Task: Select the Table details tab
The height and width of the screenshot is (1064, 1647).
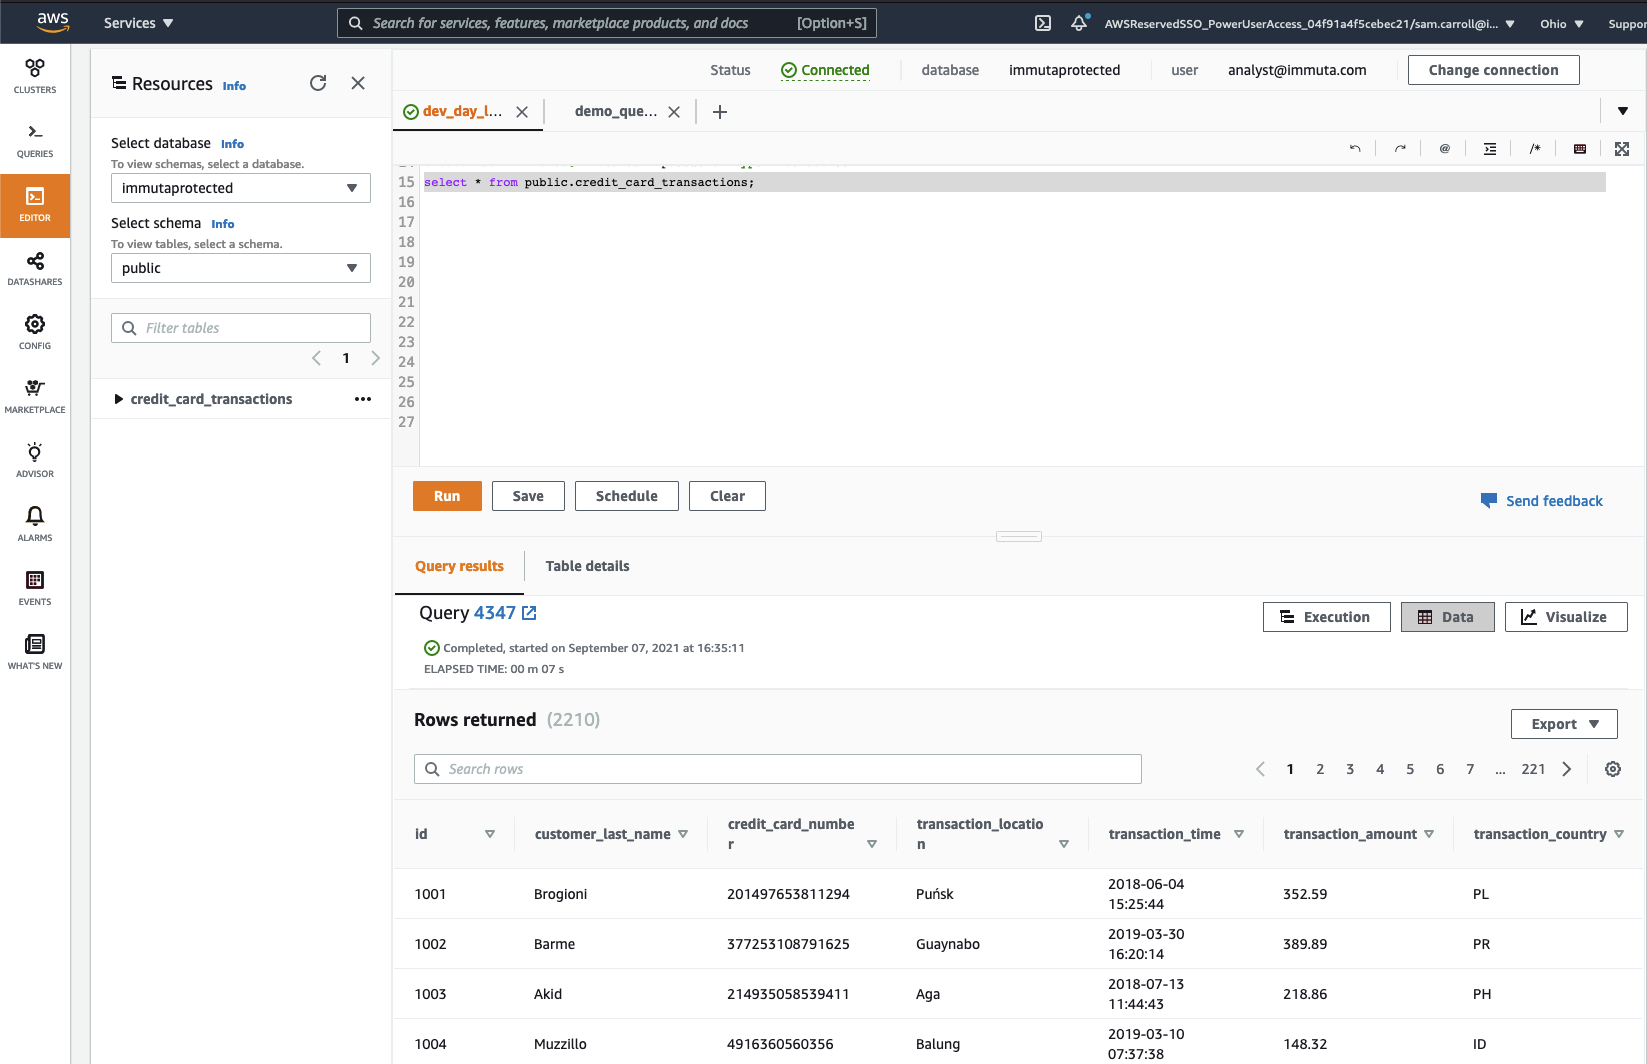Action: coord(587,566)
